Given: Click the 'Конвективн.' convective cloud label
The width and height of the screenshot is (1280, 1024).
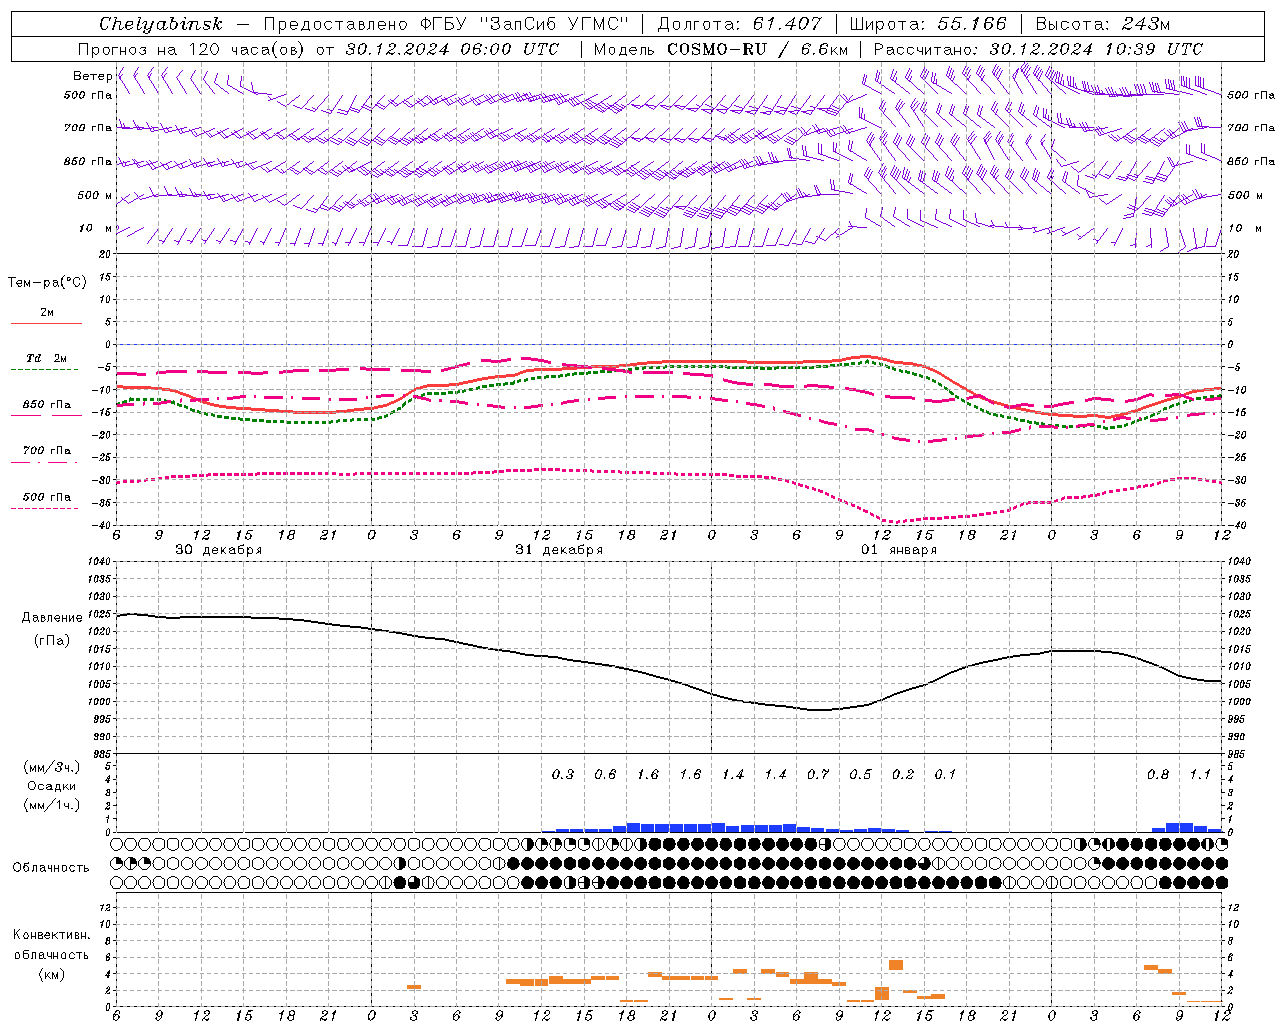Looking at the screenshot, I should pos(52,935).
